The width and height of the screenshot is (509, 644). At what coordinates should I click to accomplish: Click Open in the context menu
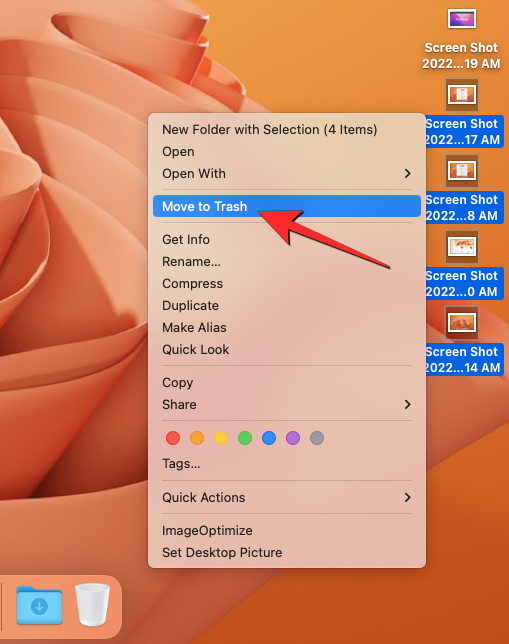[x=287, y=152]
